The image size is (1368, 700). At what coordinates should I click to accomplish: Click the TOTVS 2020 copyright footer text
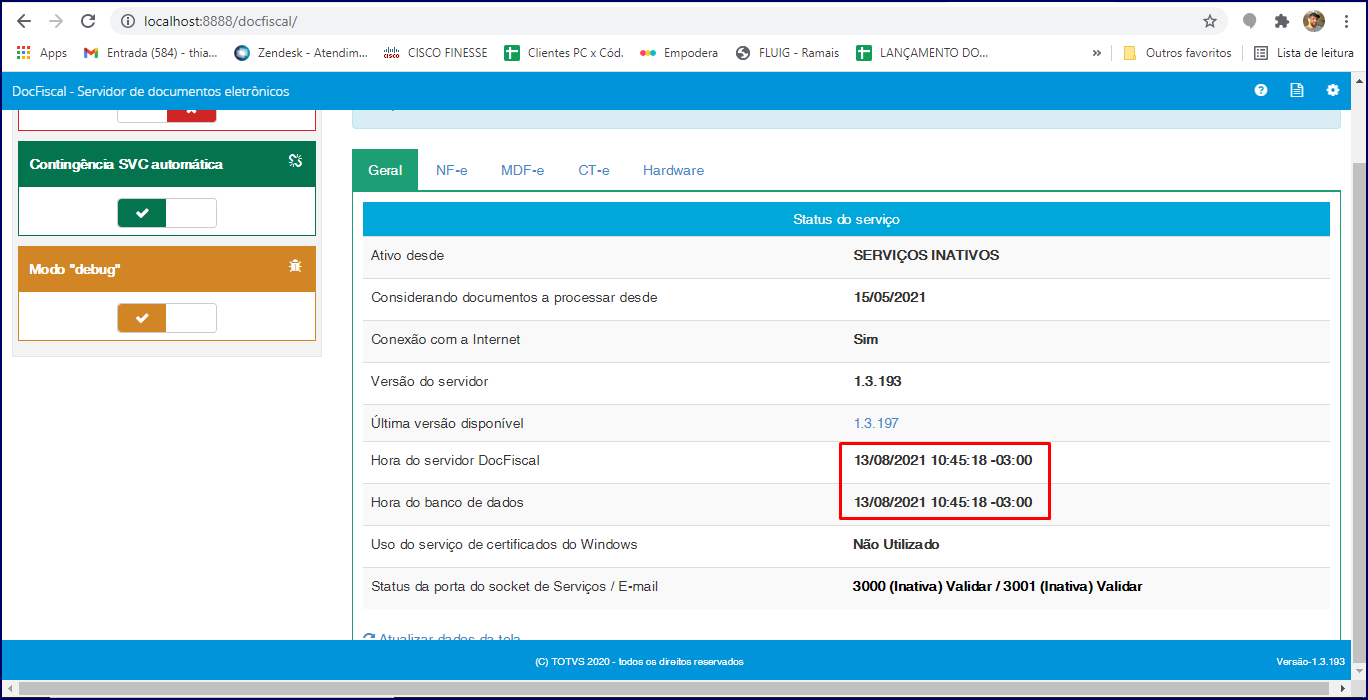640,662
